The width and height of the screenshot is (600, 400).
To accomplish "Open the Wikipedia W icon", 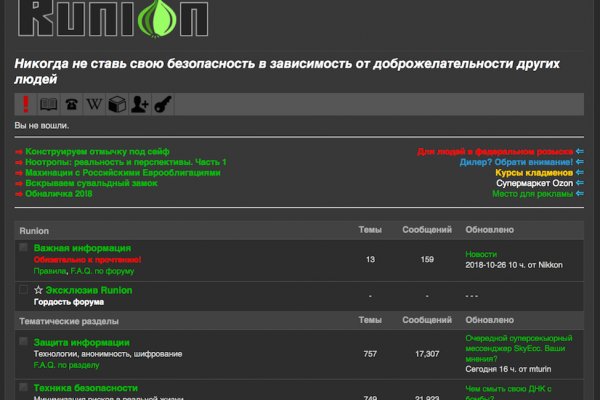I will [x=94, y=104].
